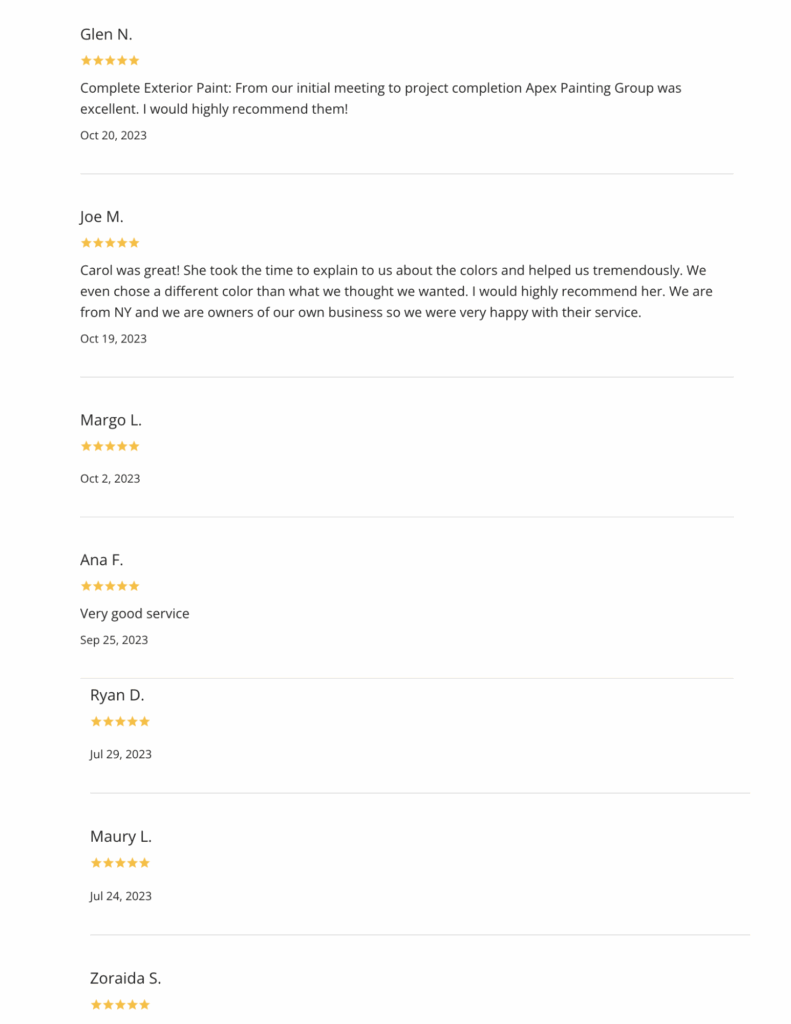Click the 'Very good service' review text
Viewport: 791px width, 1024px height.
[x=135, y=613]
